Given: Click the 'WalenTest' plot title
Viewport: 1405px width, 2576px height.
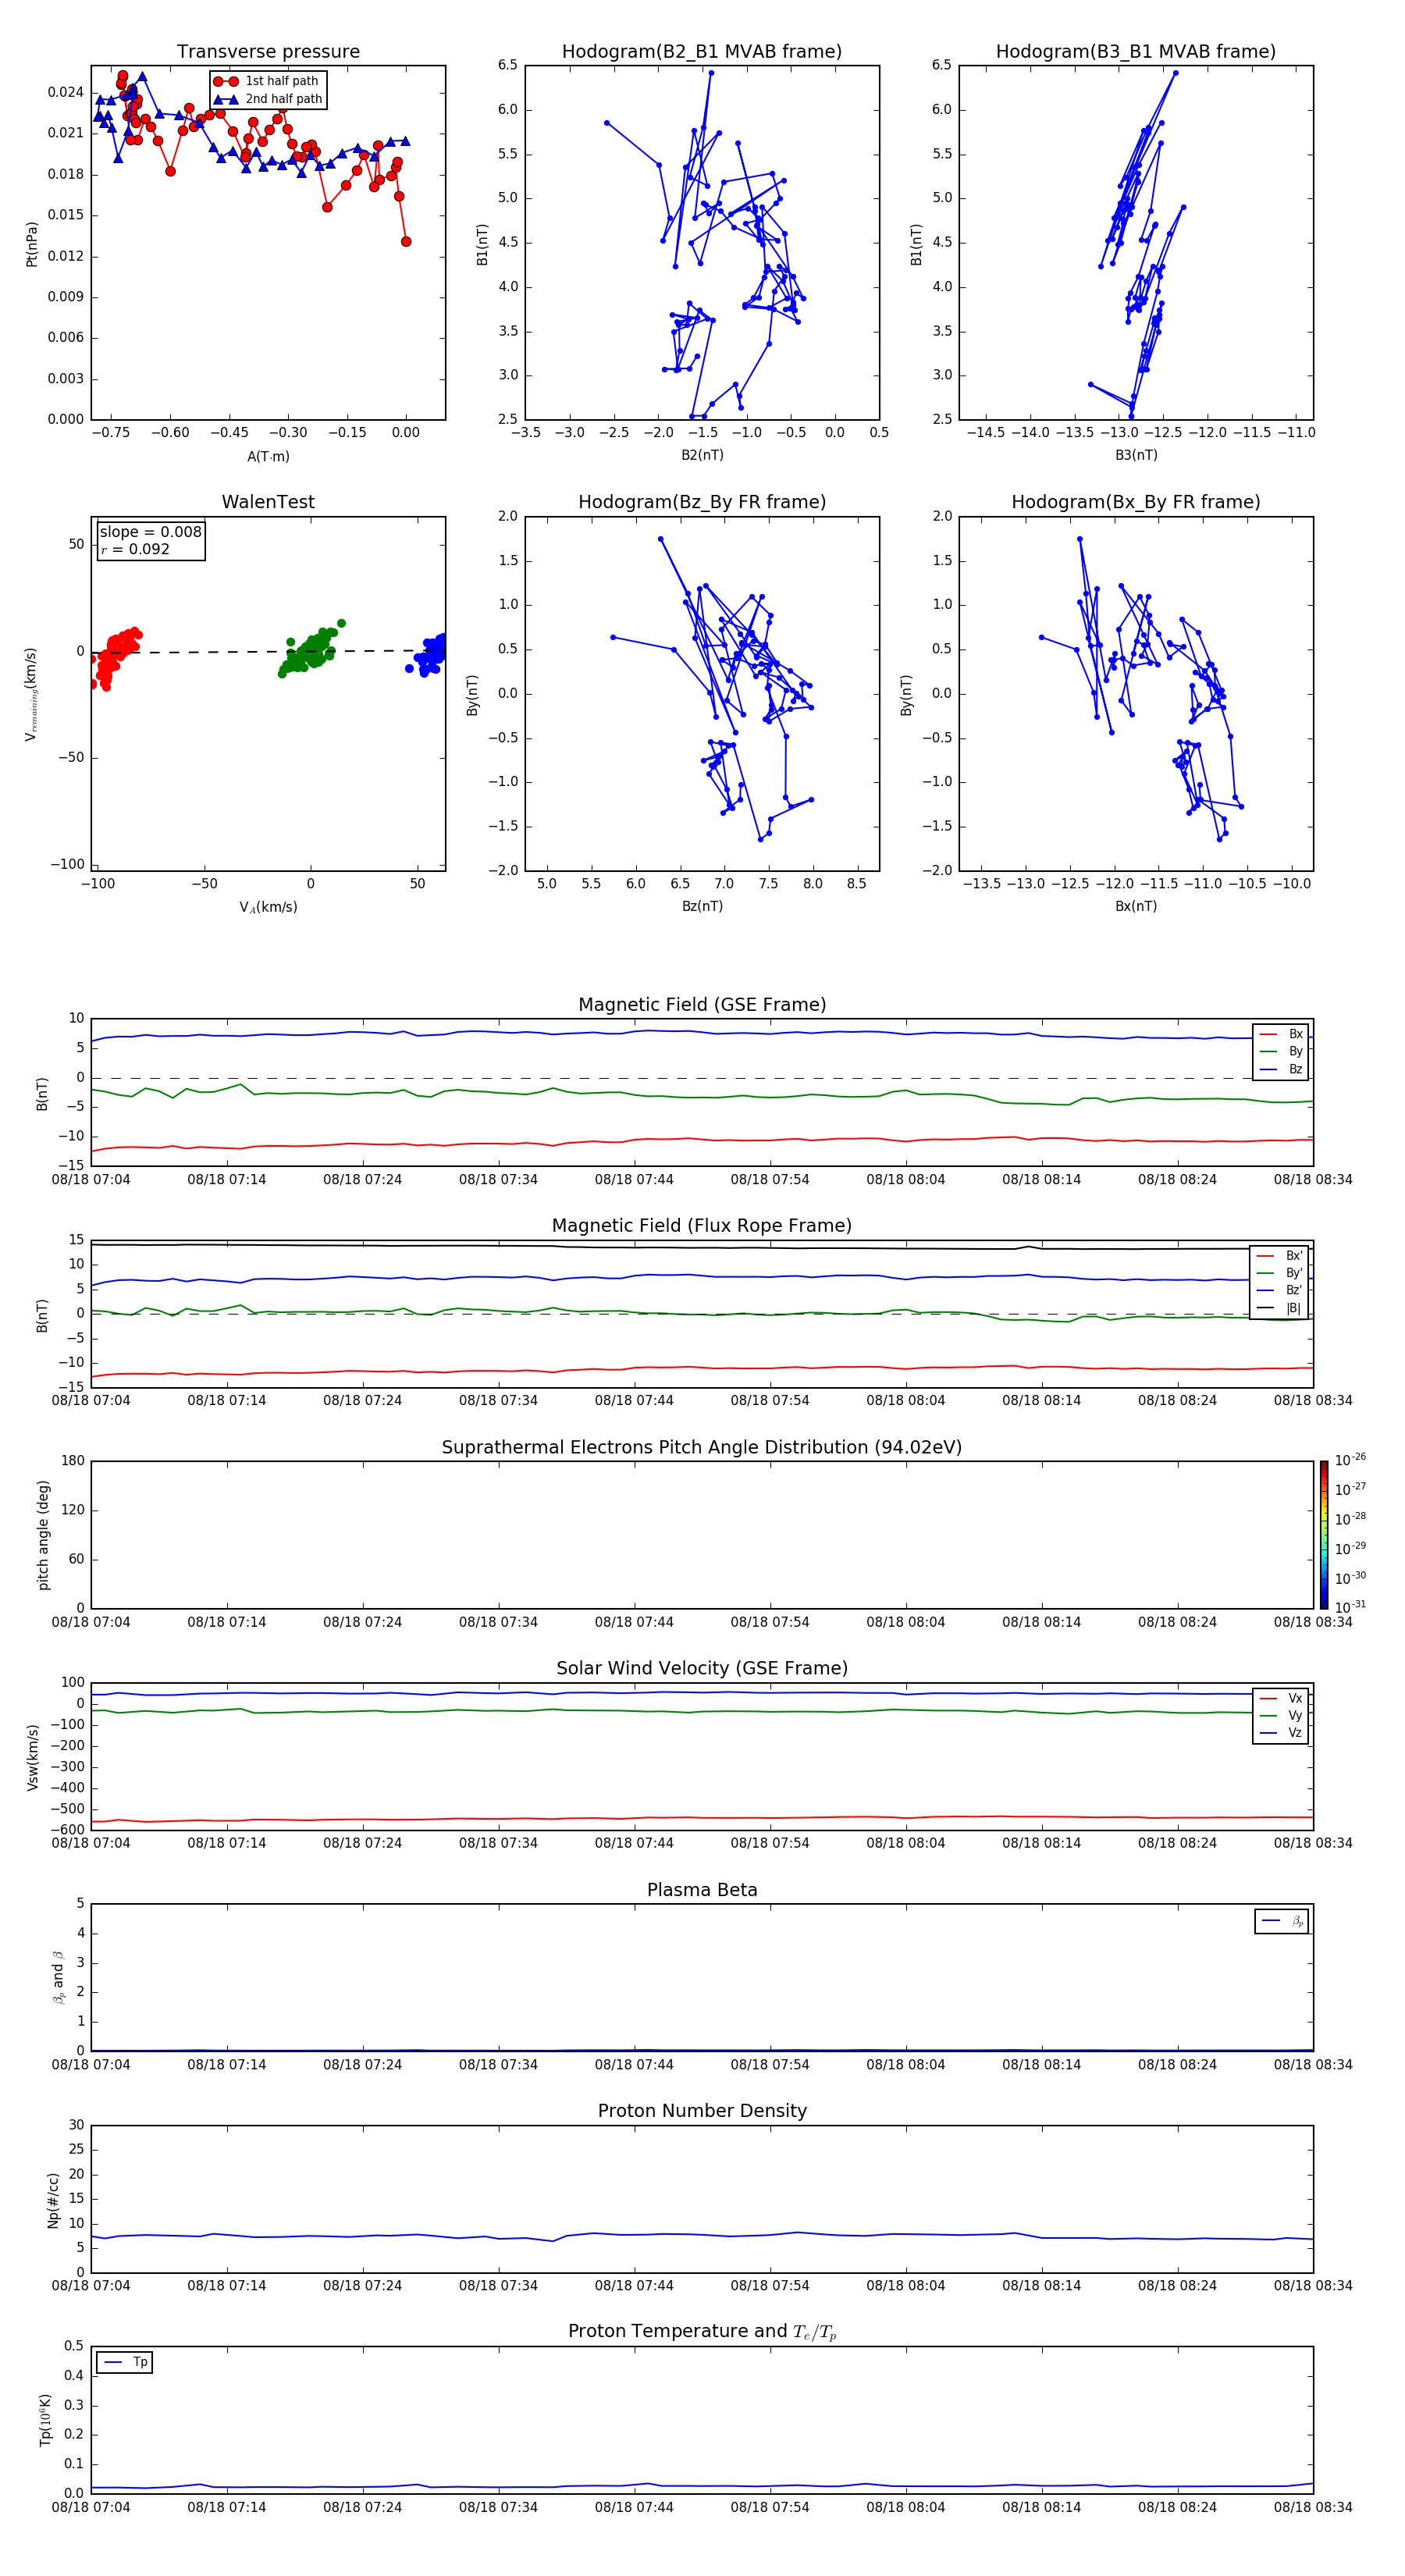Looking at the screenshot, I should (x=268, y=502).
